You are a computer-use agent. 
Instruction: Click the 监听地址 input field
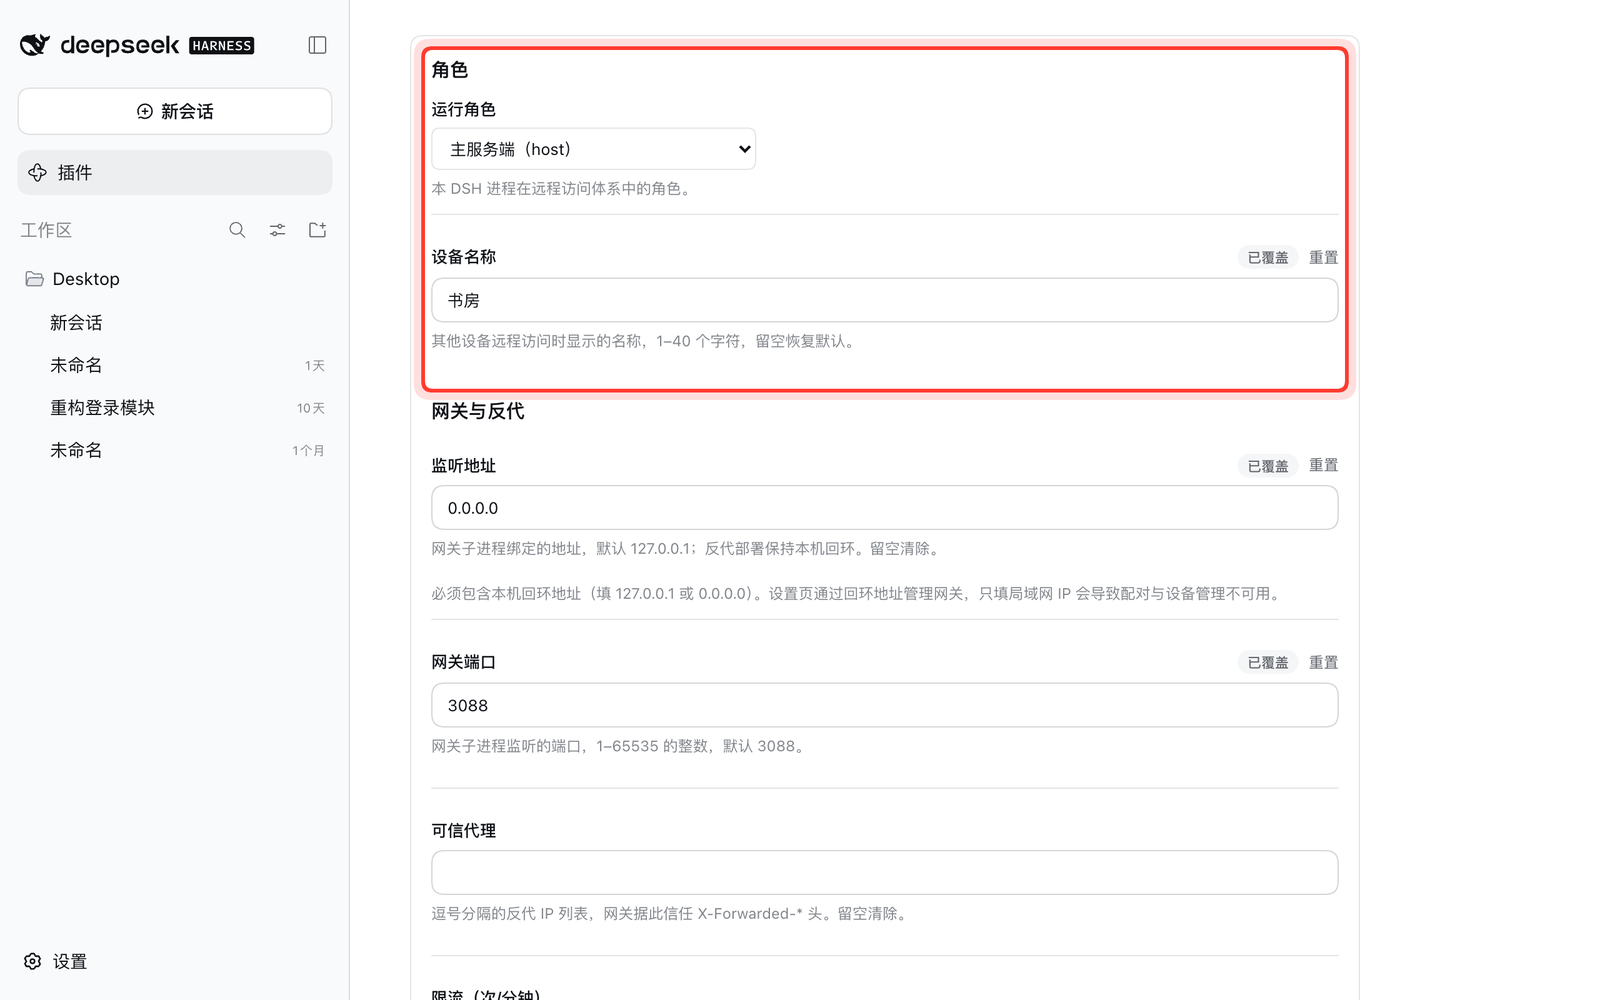(x=885, y=508)
